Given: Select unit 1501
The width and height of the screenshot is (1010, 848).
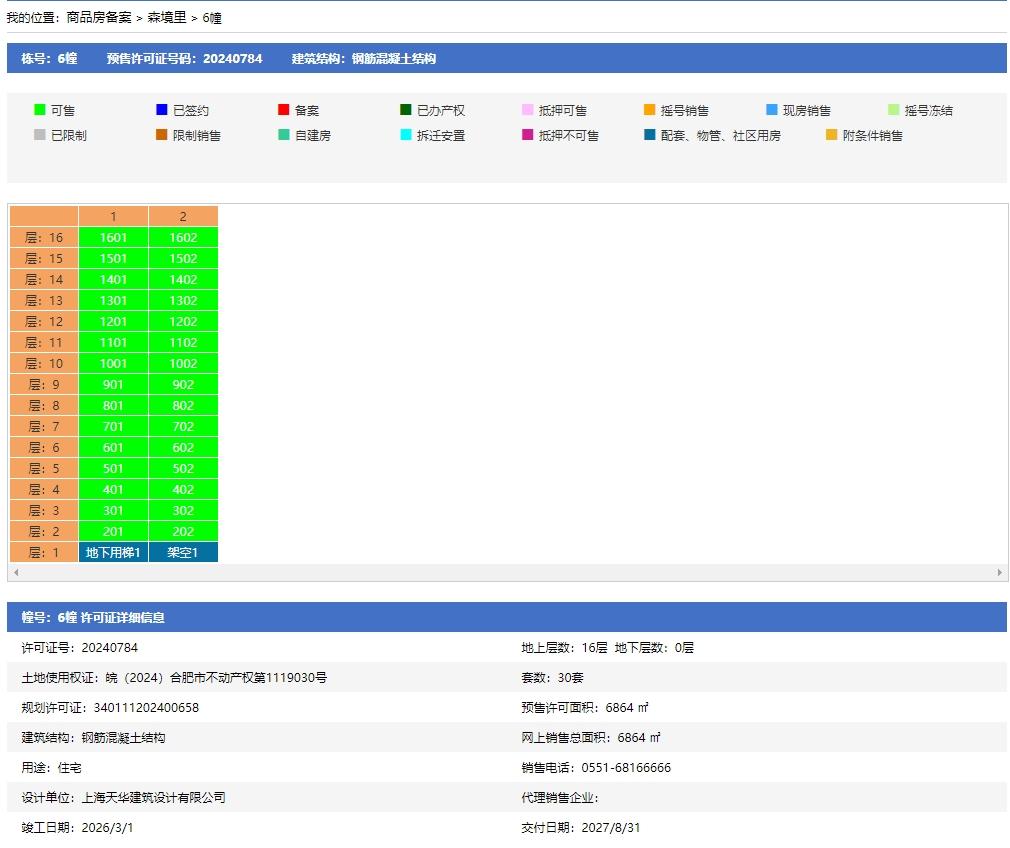Looking at the screenshot, I should (x=113, y=258).
